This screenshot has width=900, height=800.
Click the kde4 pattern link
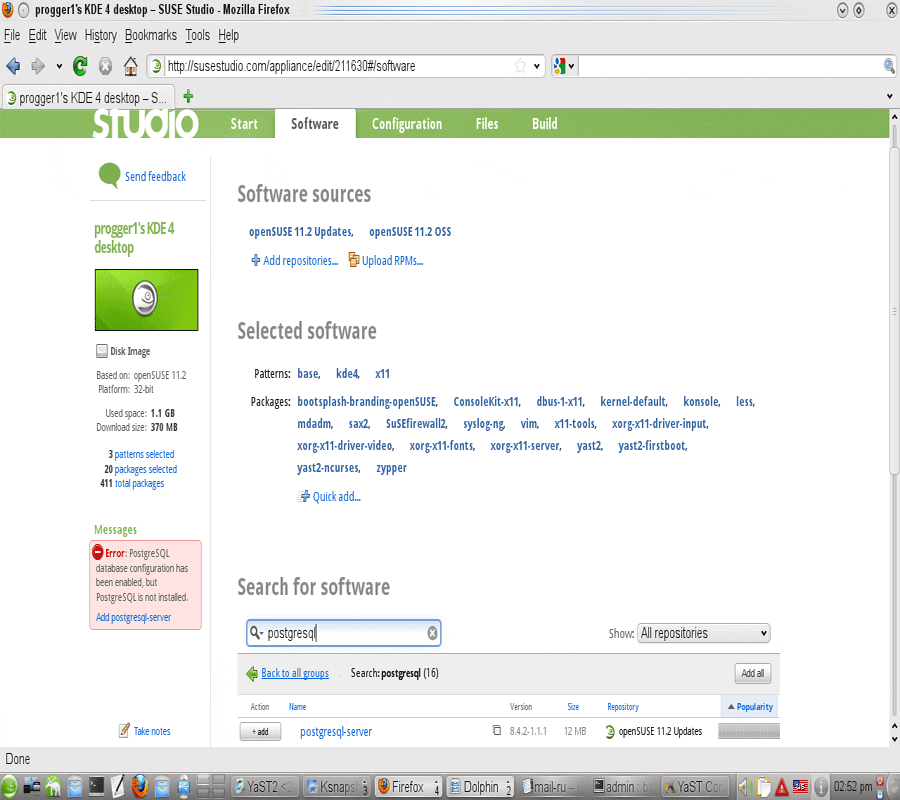[x=347, y=374]
